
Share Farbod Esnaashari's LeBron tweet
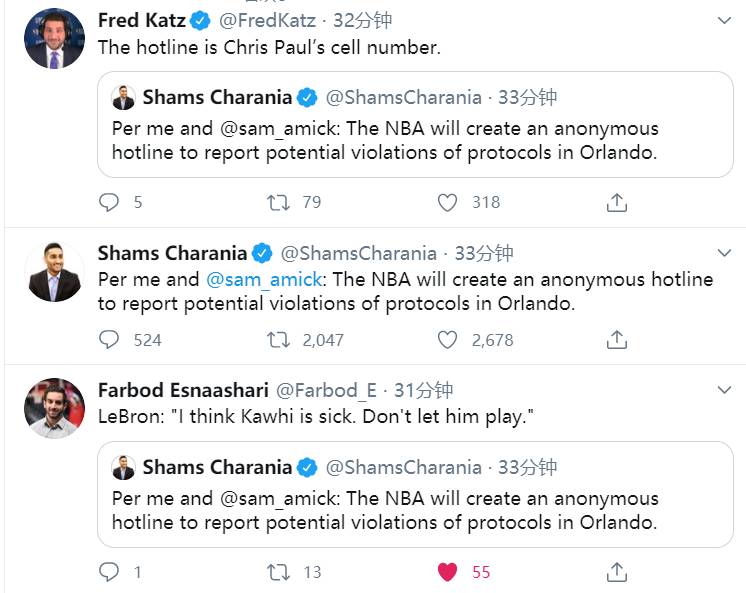tap(617, 572)
